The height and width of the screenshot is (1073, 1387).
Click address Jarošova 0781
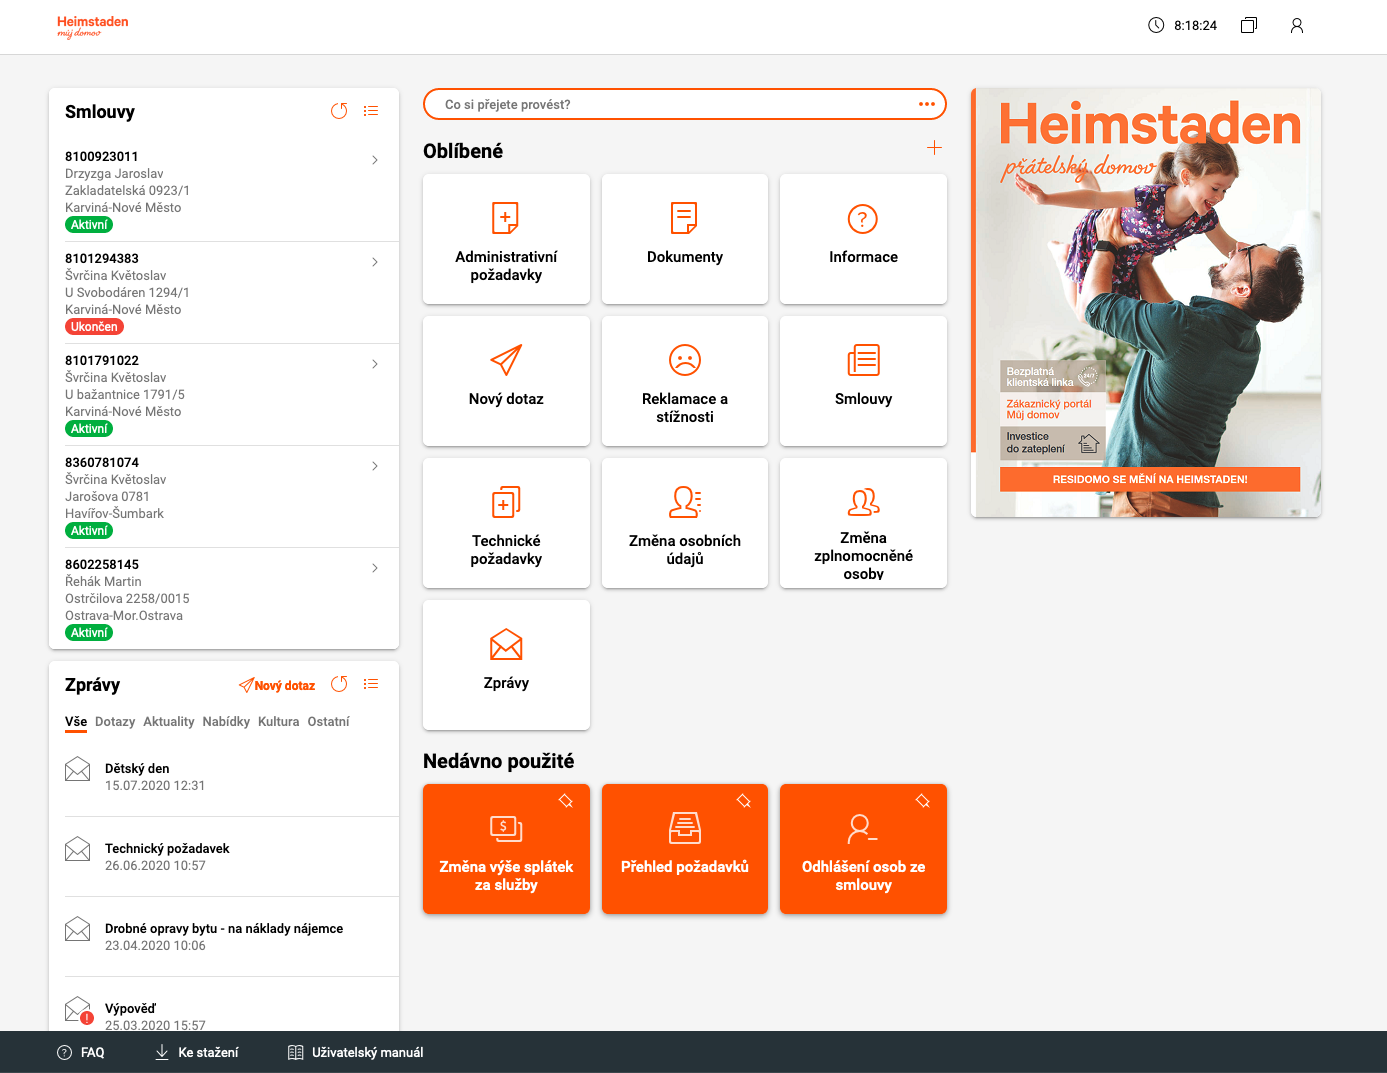[x=107, y=496]
